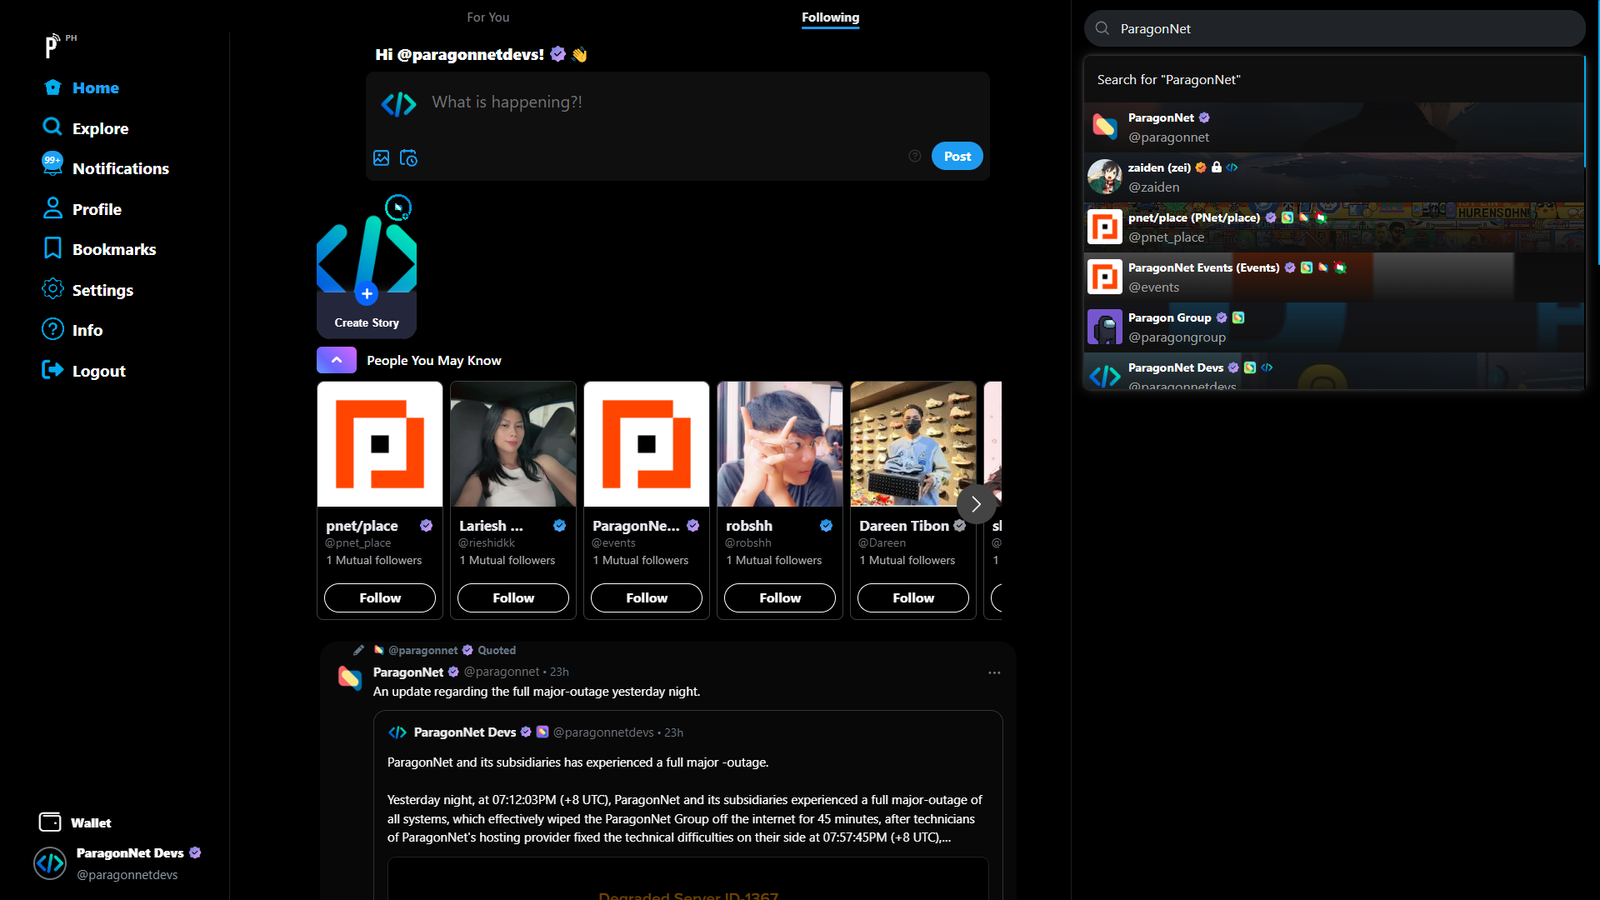Screen dimensions: 1600x900
Task: Follow the robshh account
Action: pos(779,598)
